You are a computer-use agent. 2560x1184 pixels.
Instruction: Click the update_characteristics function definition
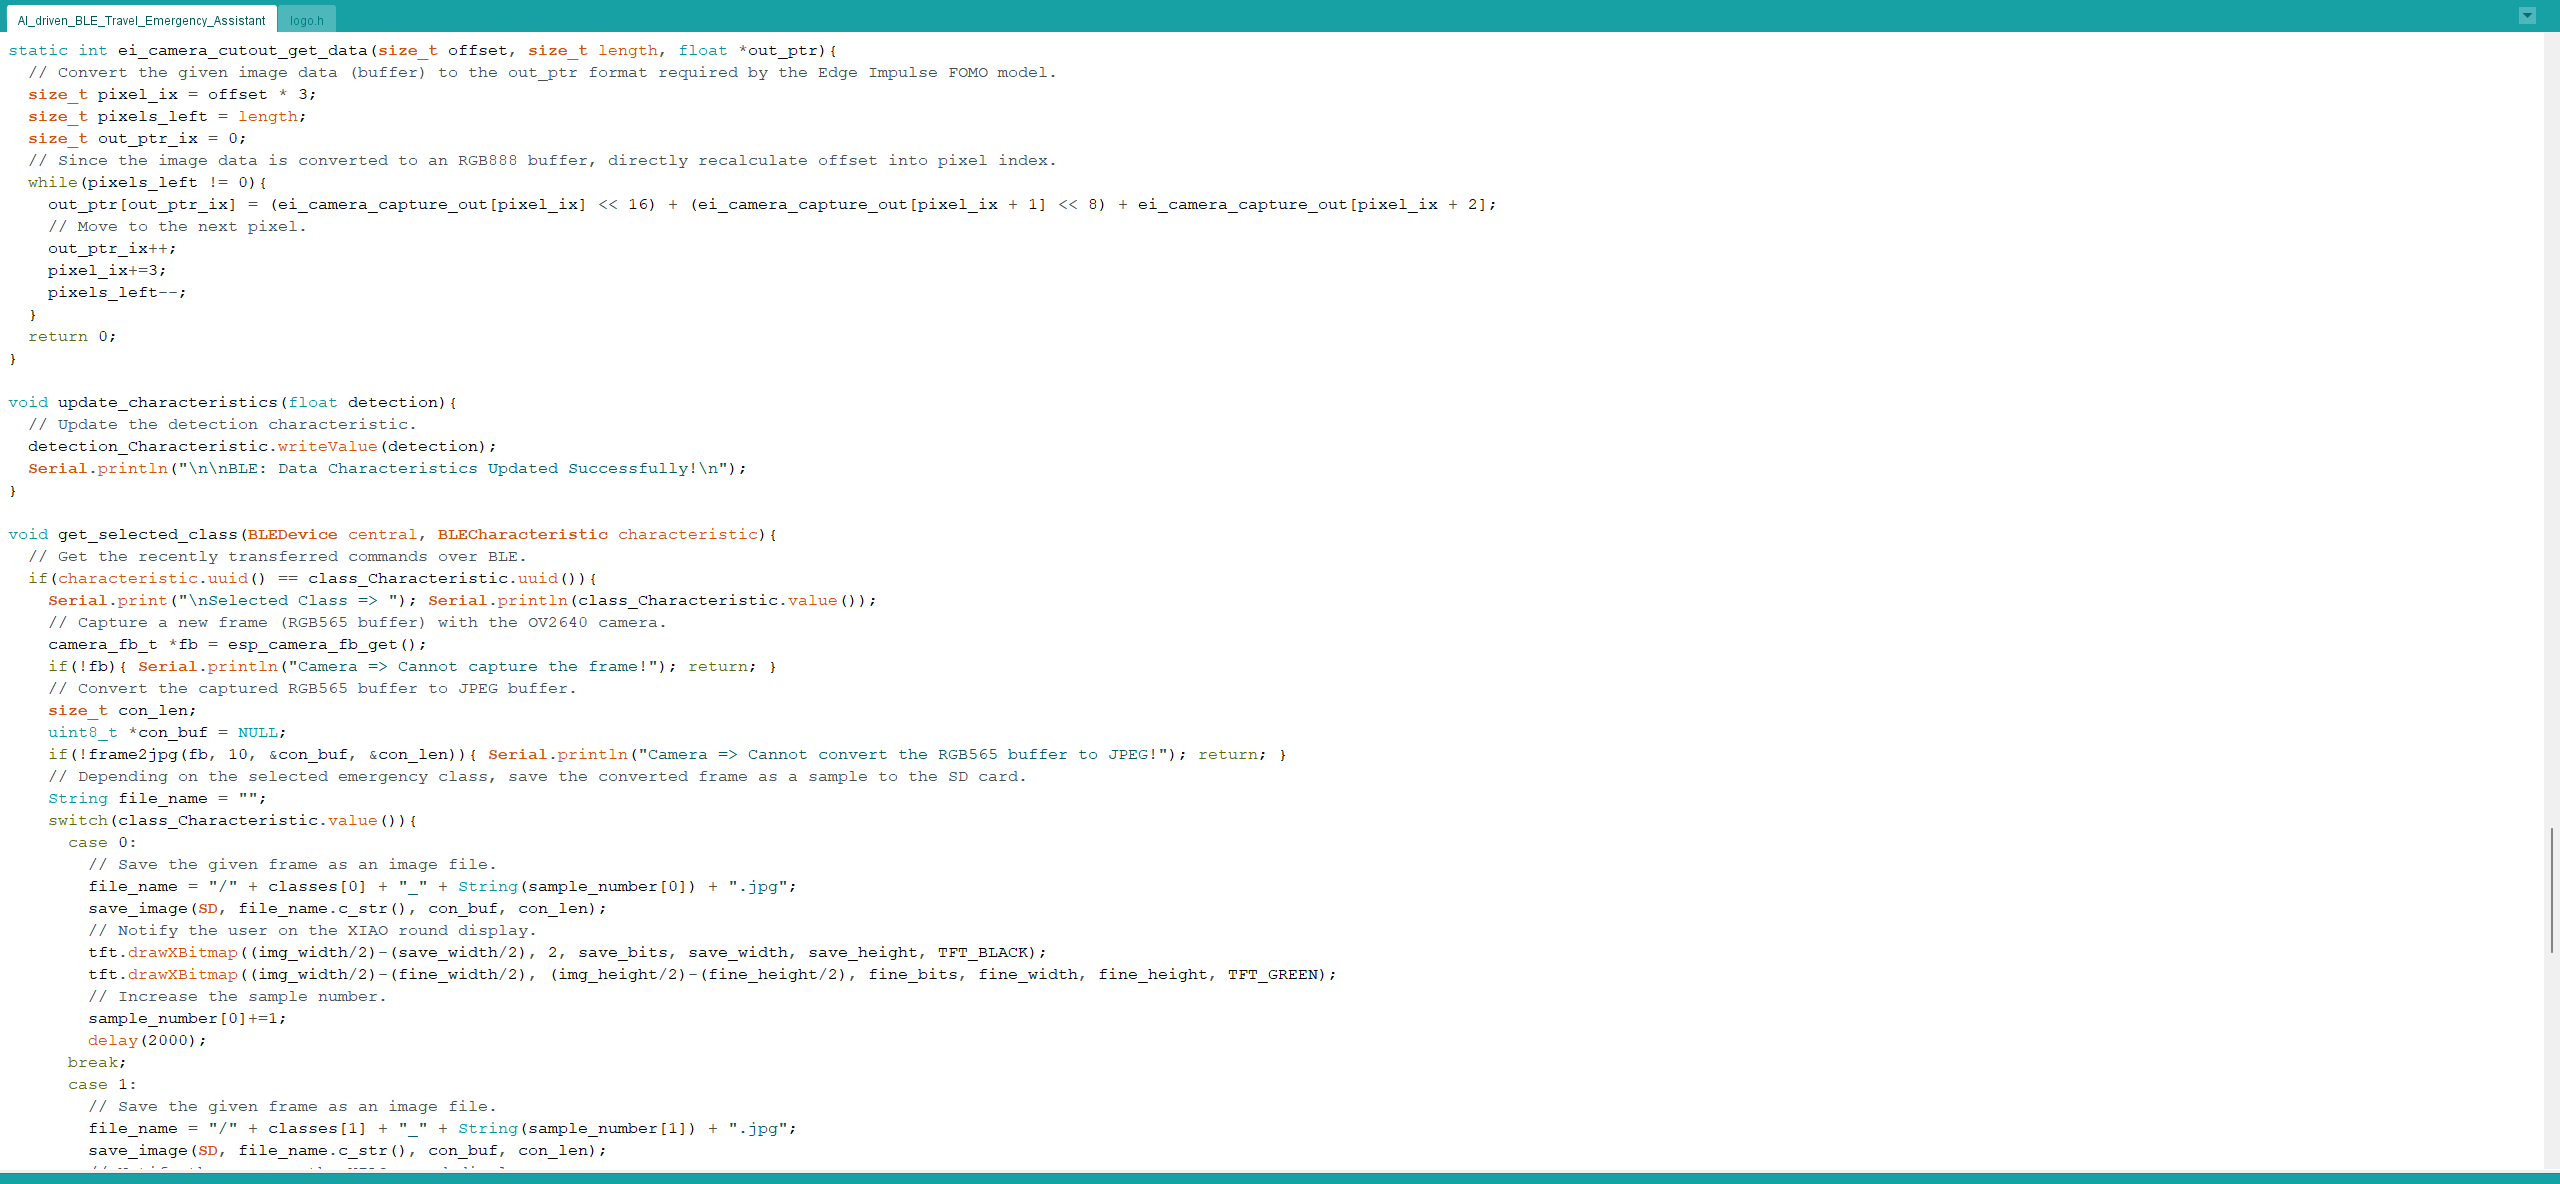[169, 402]
